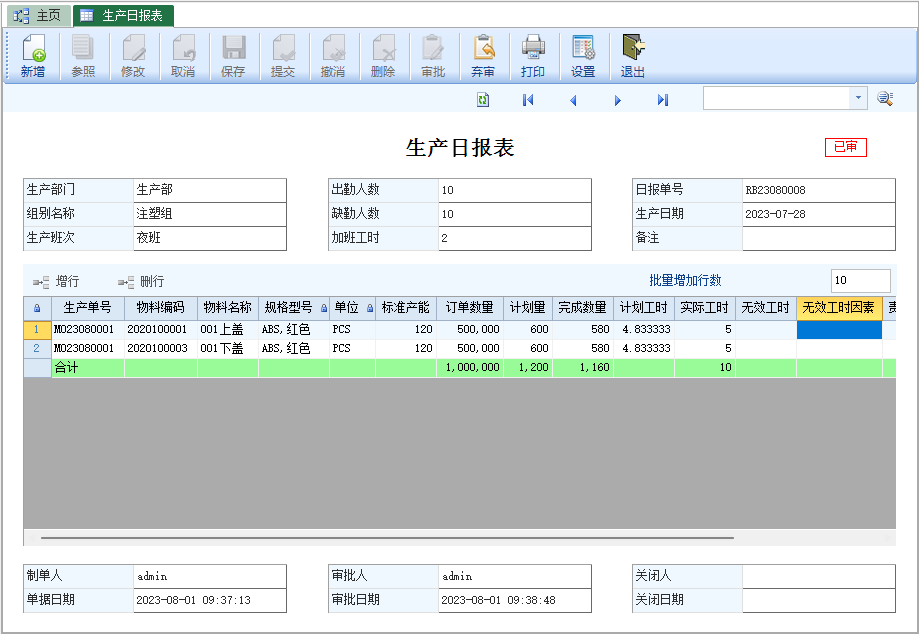Click the 批量增加行数 input field

click(x=860, y=281)
